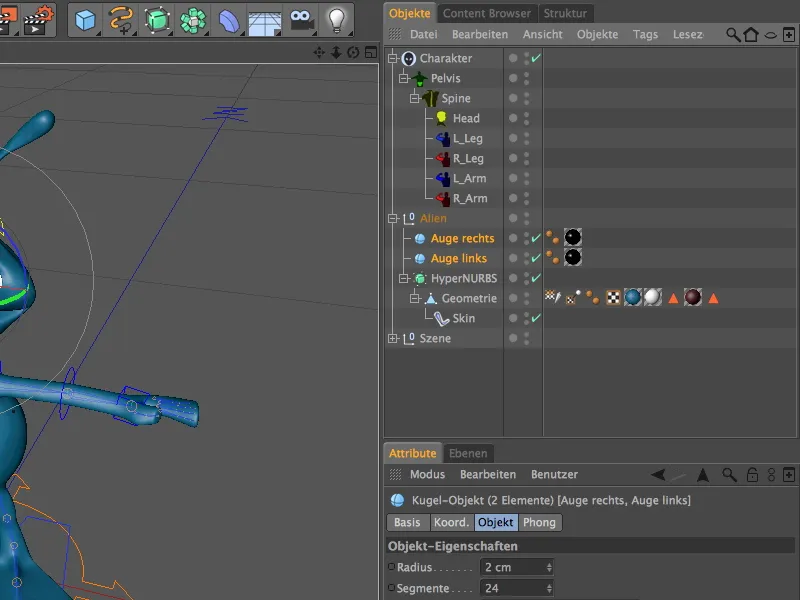The height and width of the screenshot is (600, 800).
Task: Toggle the Skin enable checkmark
Action: point(536,318)
